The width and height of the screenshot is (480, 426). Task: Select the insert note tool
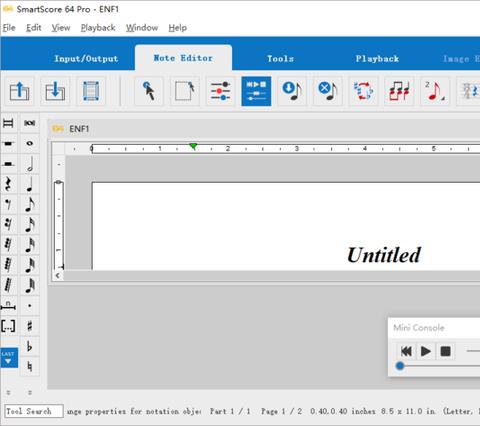[292, 91]
